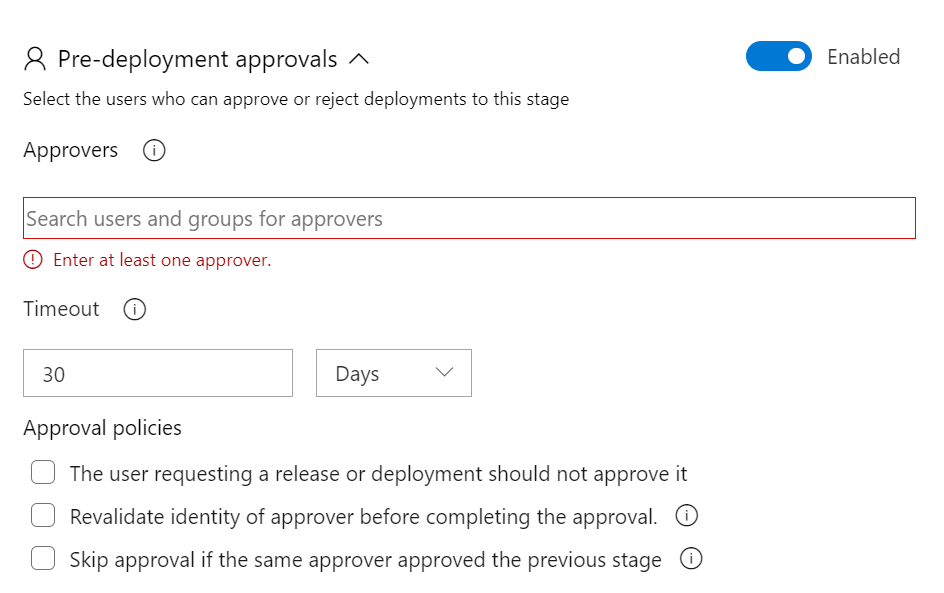Open the Days timeout unit dropdown
The image size is (944, 593).
(393, 372)
